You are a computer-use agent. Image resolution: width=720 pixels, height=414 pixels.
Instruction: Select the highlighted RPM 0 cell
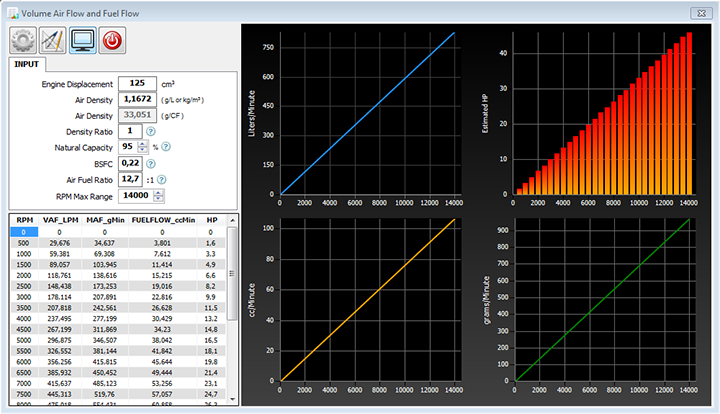pos(24,232)
